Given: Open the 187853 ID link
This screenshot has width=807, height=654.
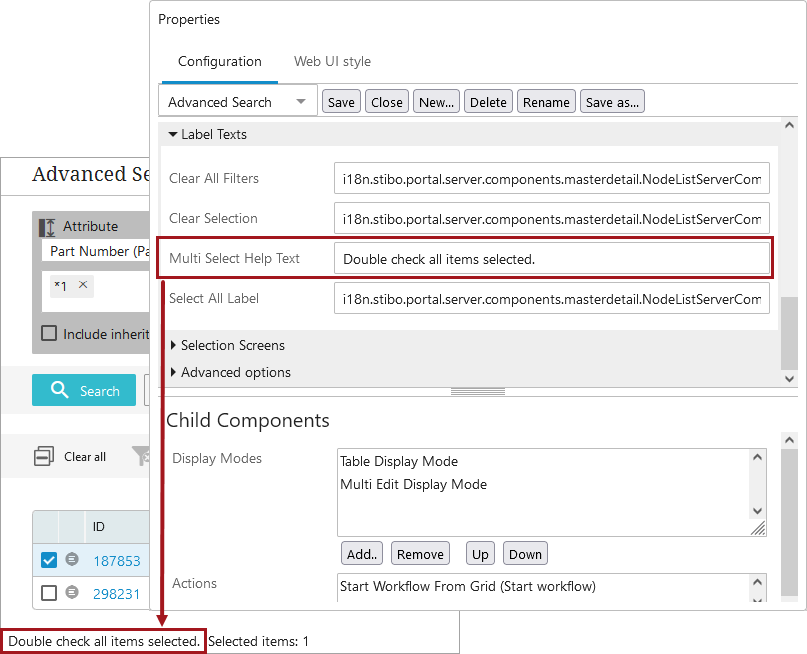Looking at the screenshot, I should pyautogui.click(x=117, y=560).
